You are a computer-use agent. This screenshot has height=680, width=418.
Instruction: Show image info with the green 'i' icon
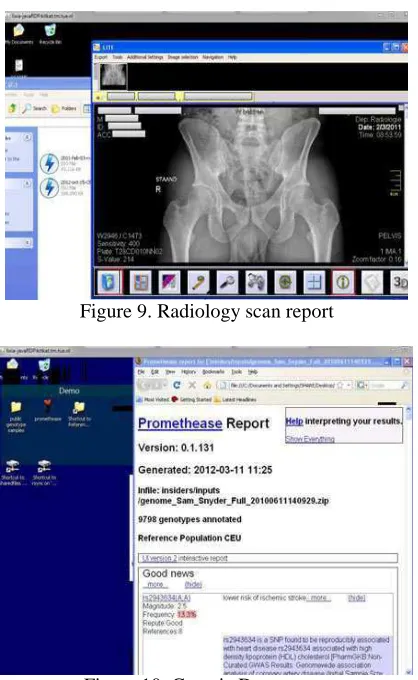[x=343, y=282]
